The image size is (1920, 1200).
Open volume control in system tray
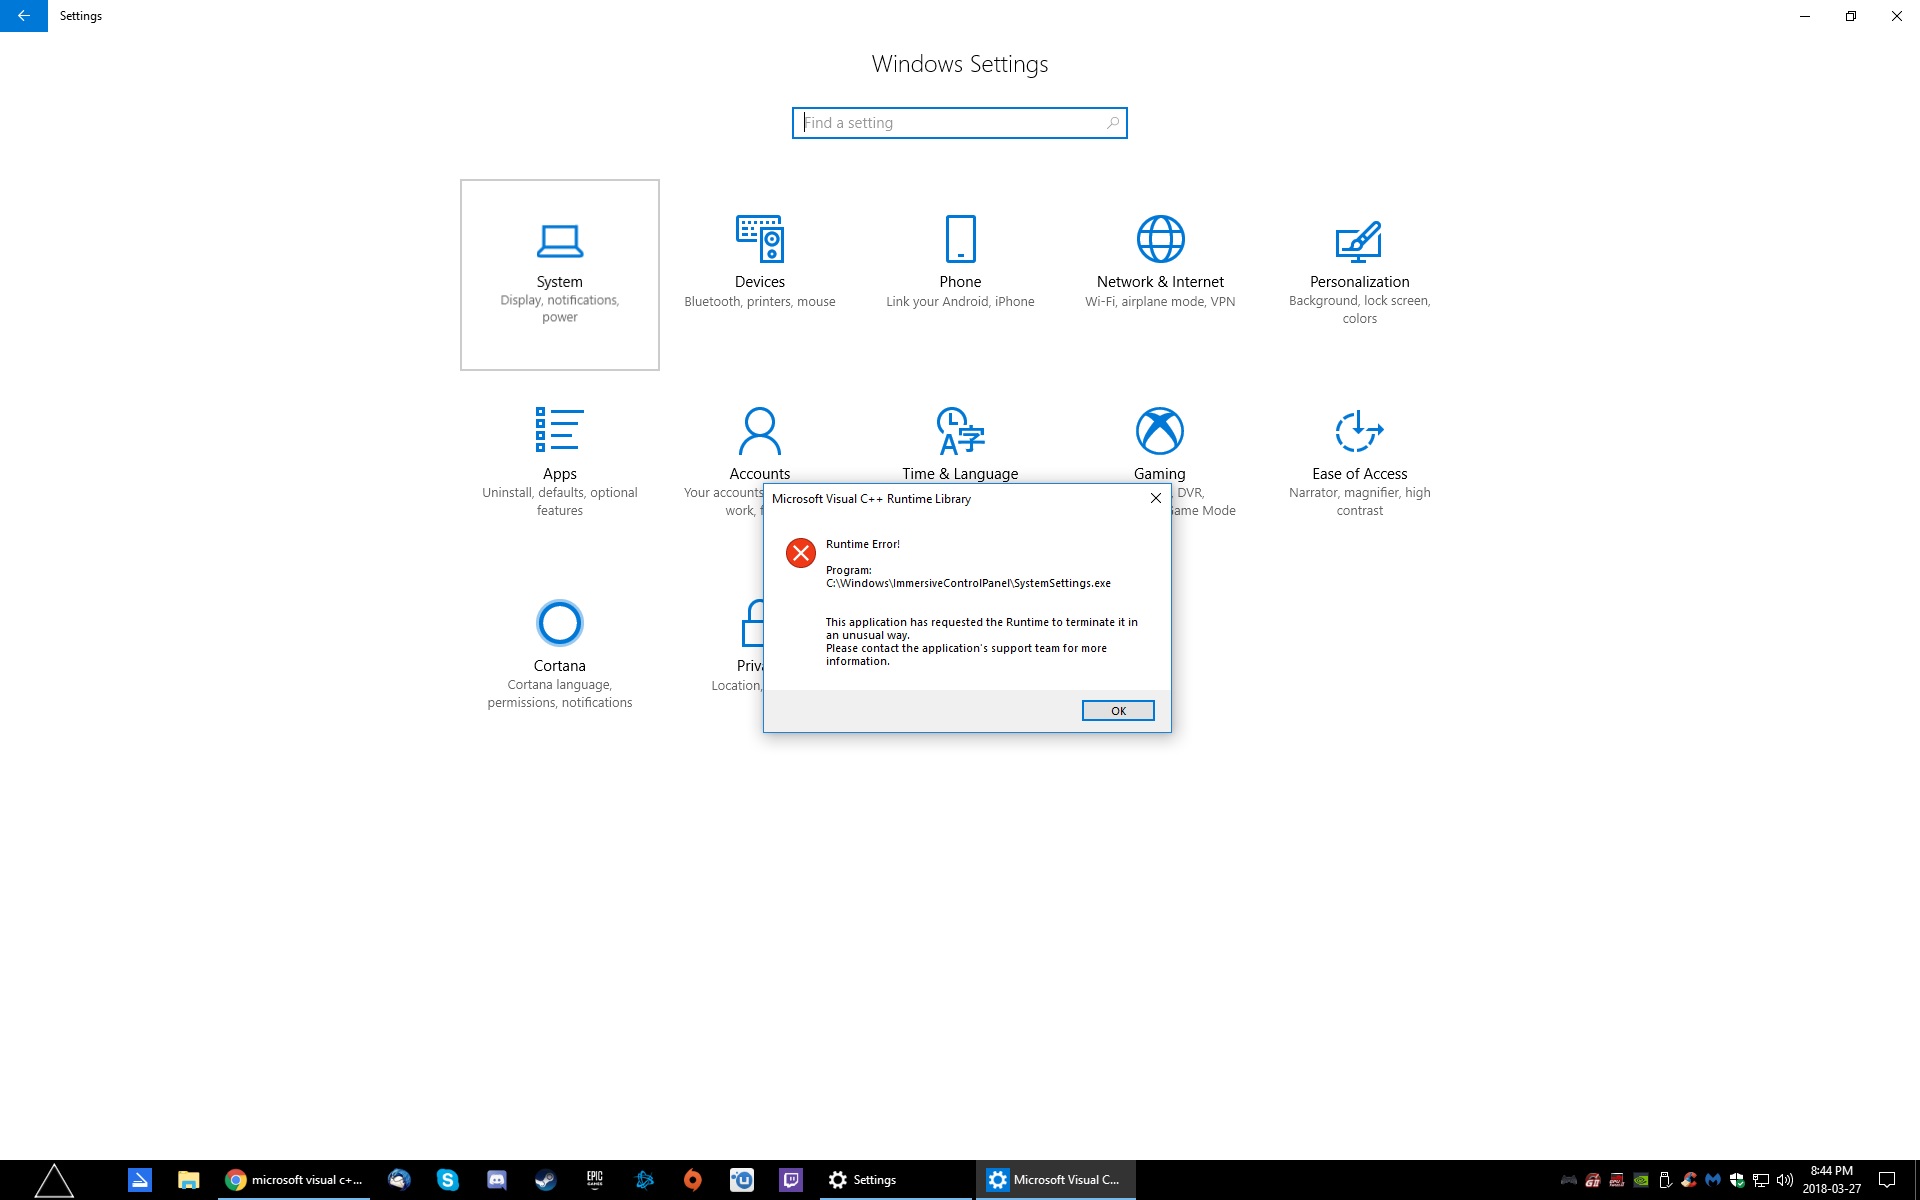pos(1784,1180)
